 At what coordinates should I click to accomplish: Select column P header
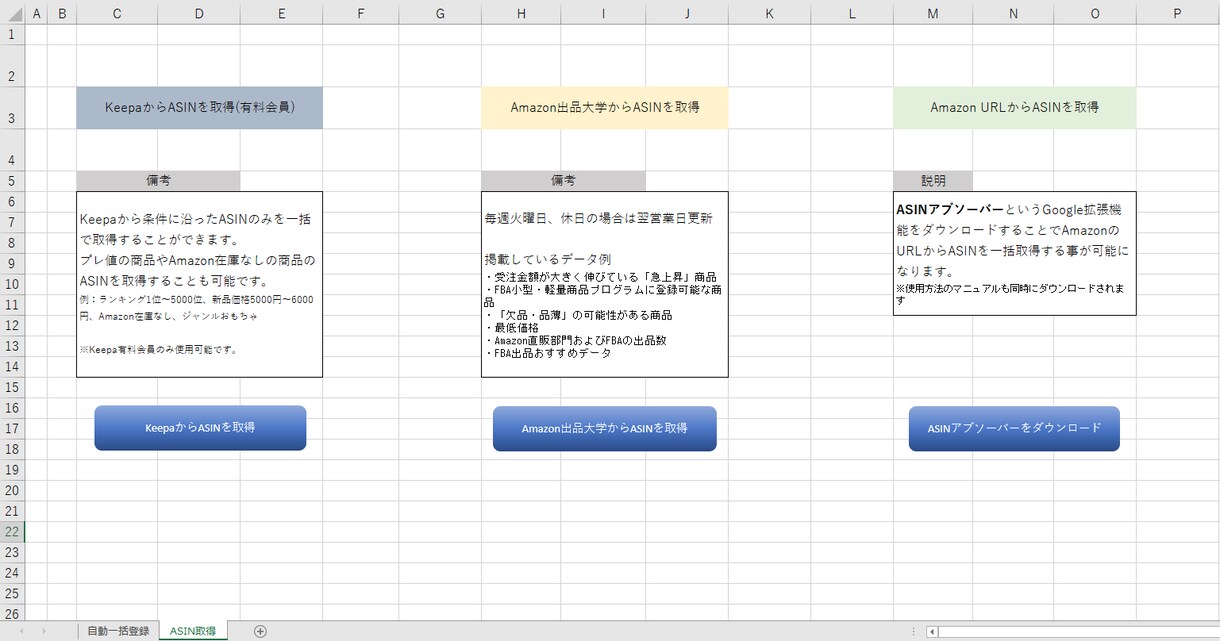pyautogui.click(x=1177, y=12)
